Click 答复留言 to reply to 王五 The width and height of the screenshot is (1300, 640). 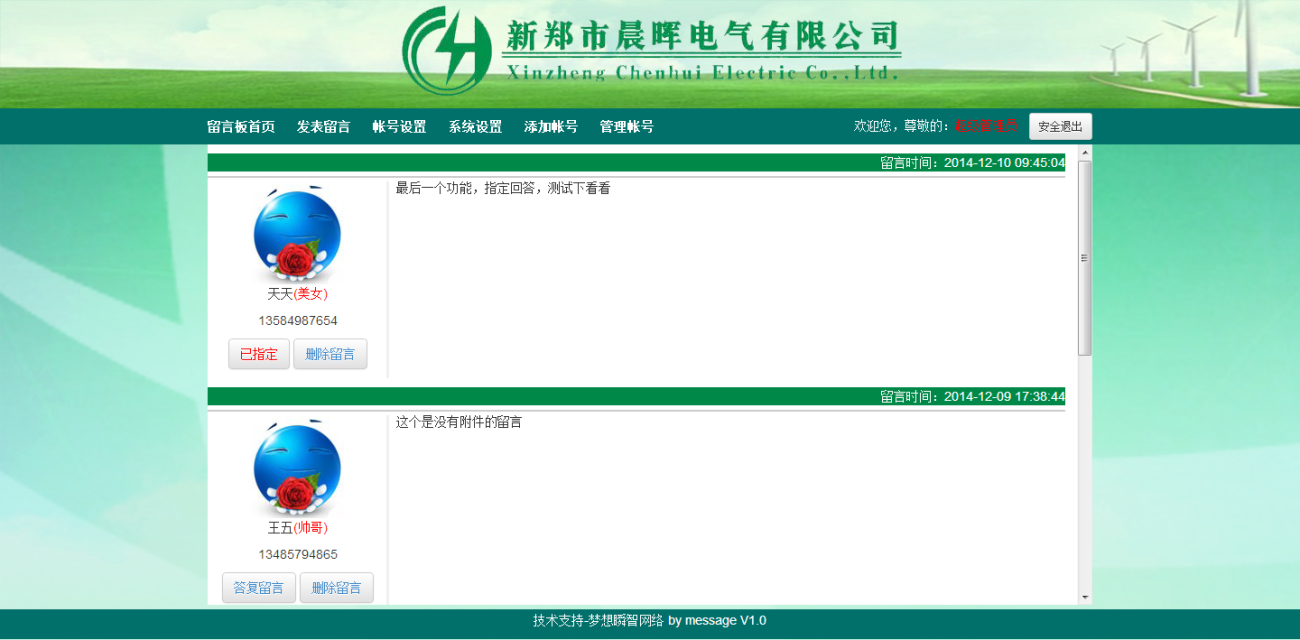click(258, 588)
